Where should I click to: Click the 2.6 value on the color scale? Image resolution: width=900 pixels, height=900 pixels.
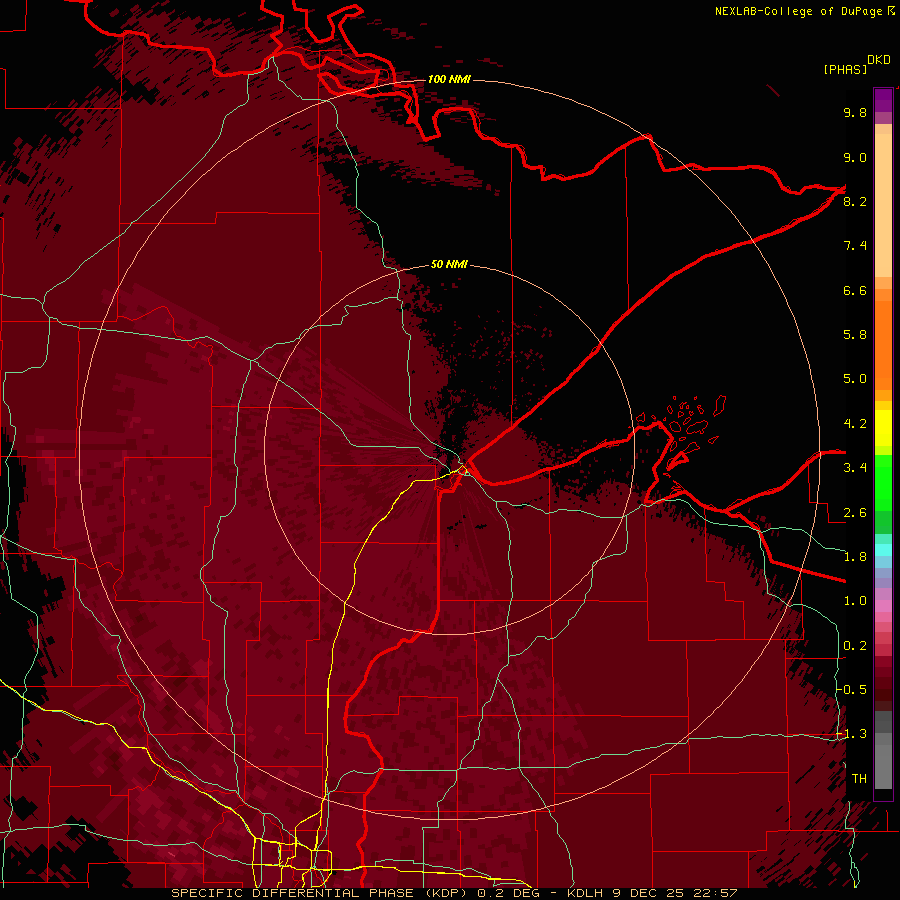855,513
